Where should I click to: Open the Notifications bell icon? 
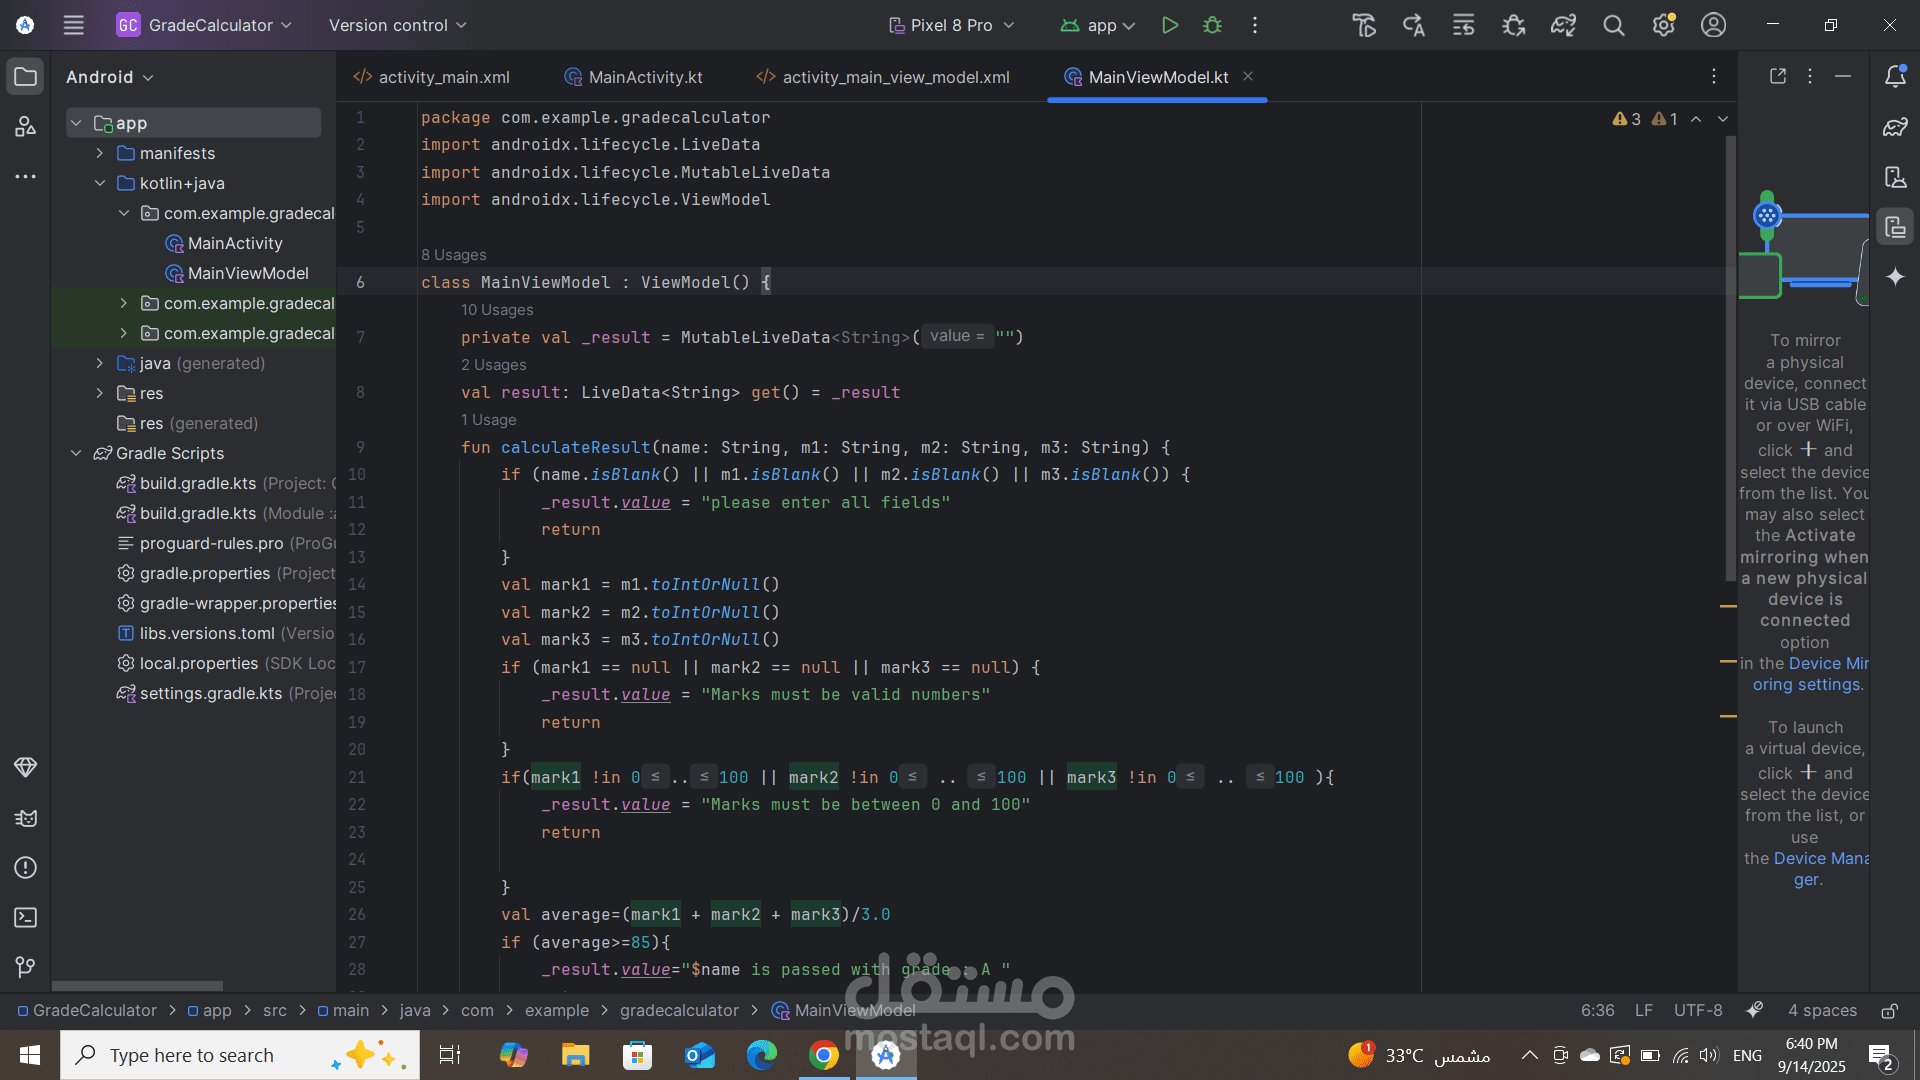point(1895,77)
